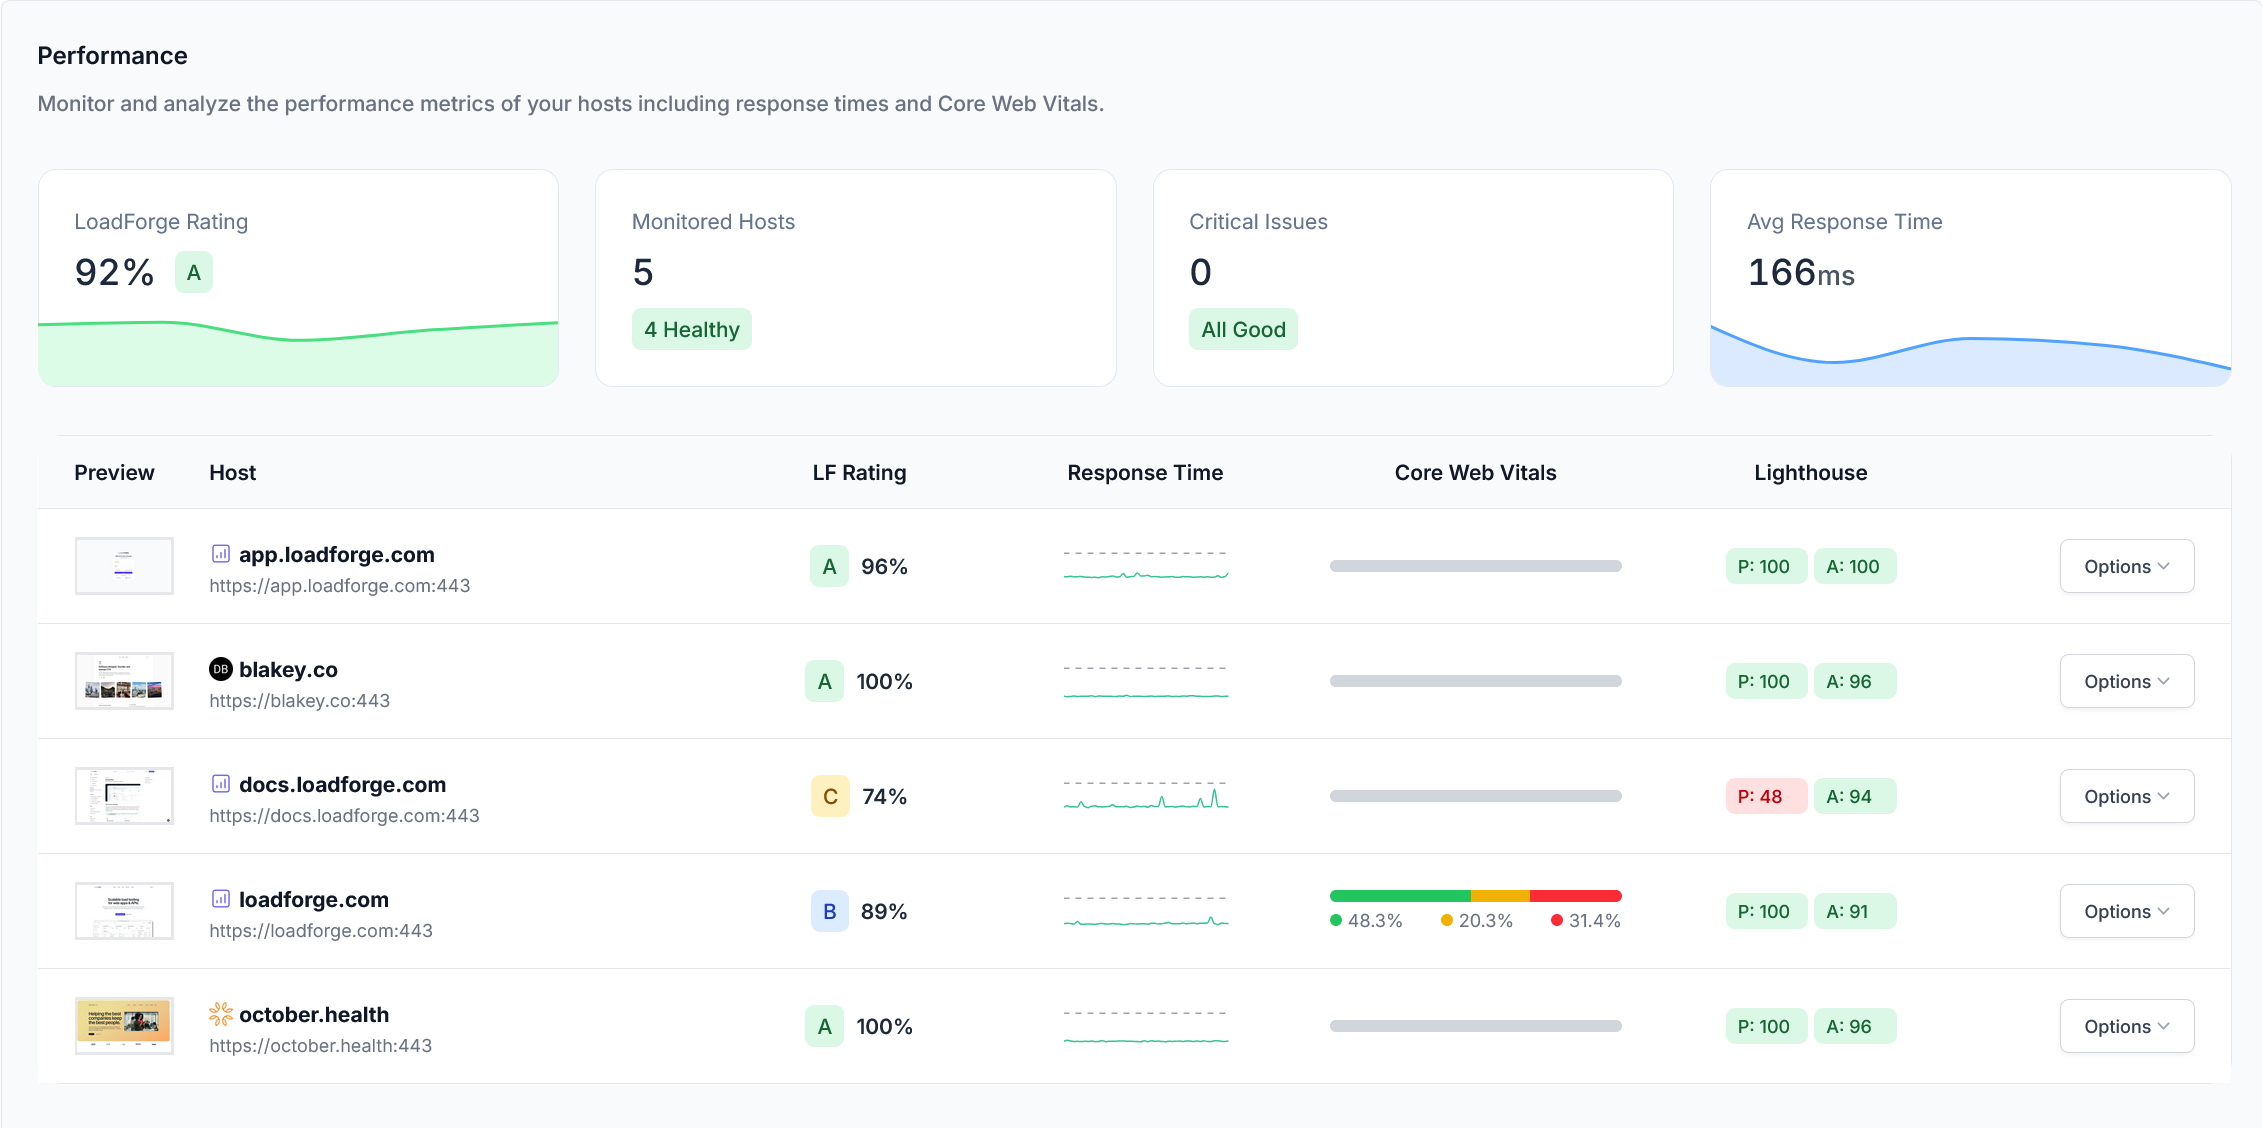Click the LoadForge Rating green trend chart
This screenshot has width=2262, height=1128.
[x=298, y=352]
